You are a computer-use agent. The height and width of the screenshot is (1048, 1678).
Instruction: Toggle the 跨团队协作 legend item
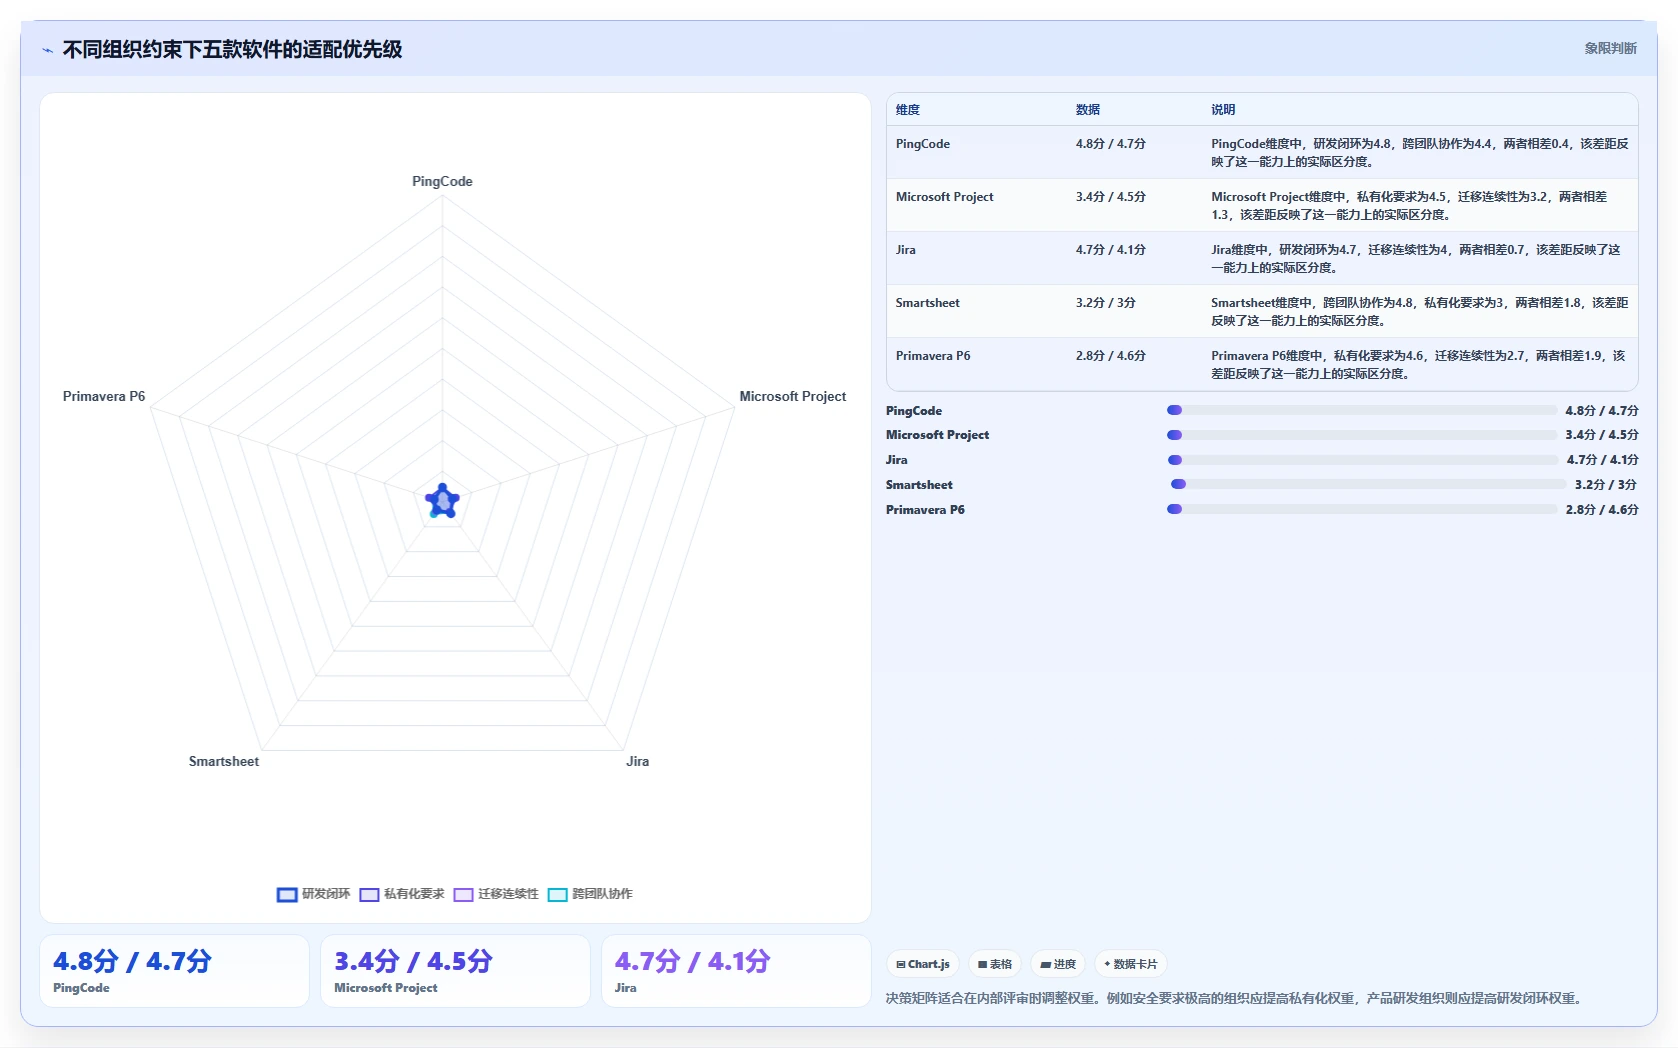click(x=590, y=894)
